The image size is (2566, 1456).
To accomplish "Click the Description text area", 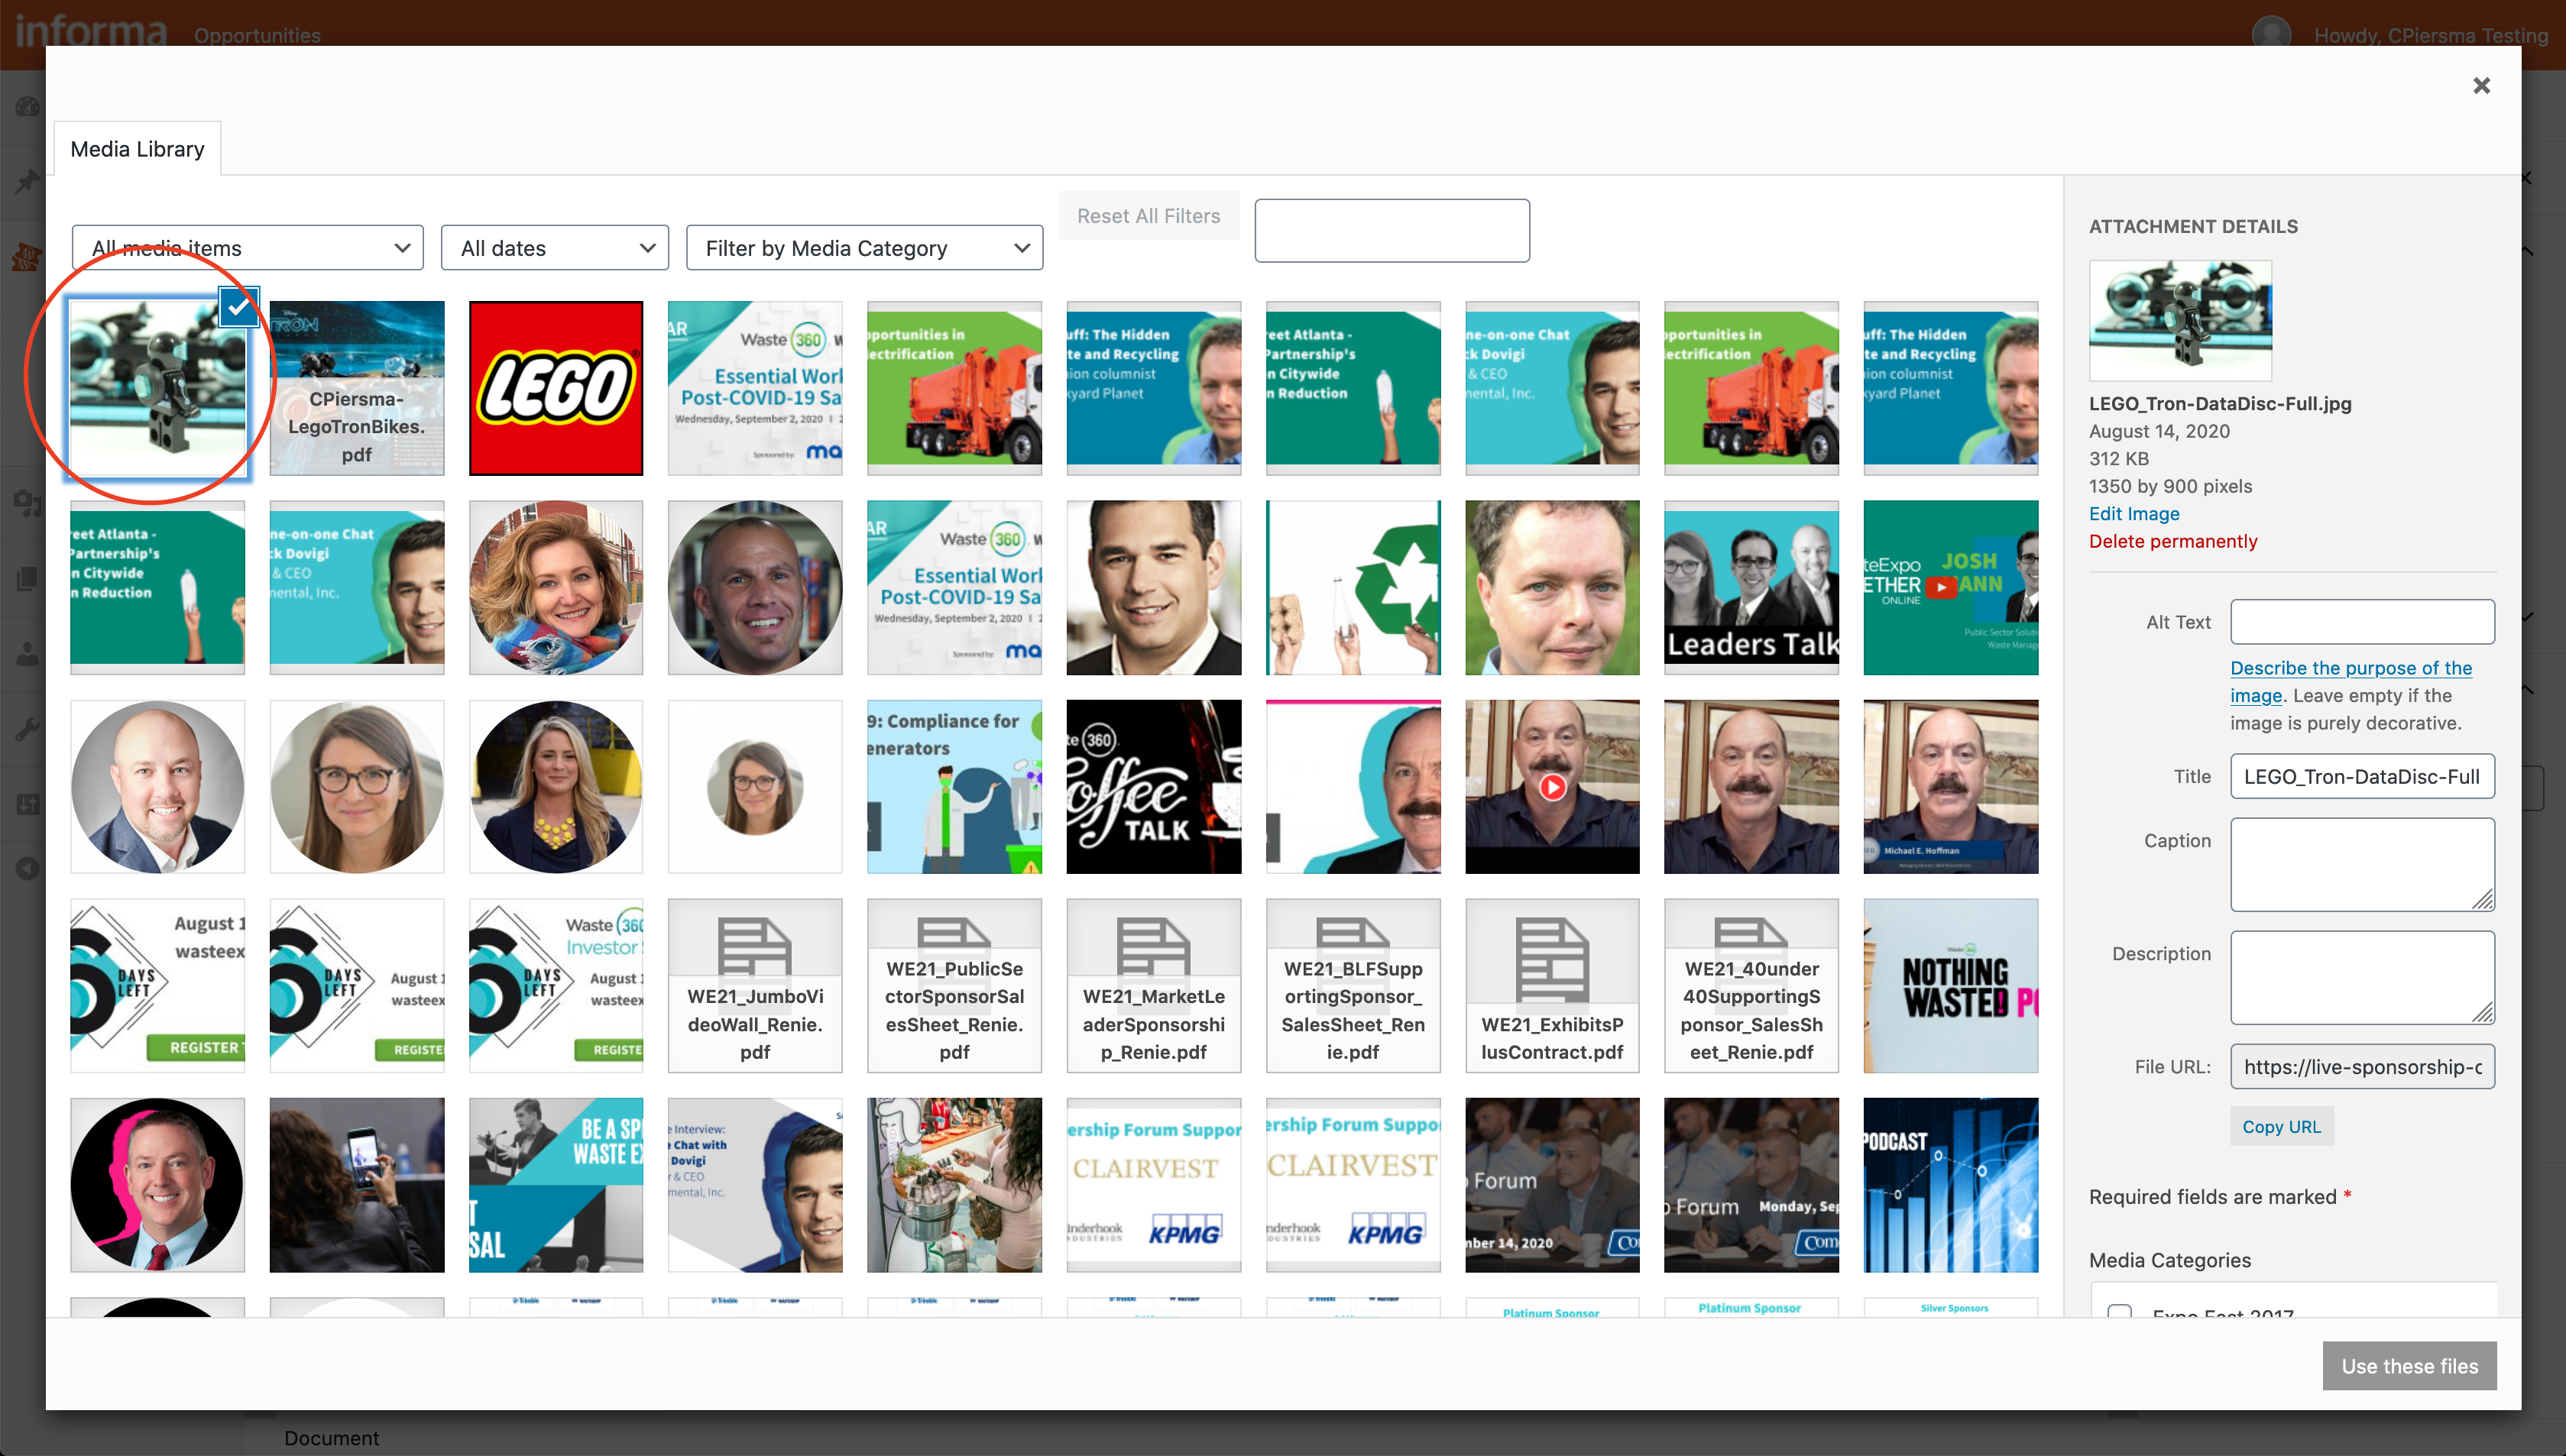I will pos(2361,977).
